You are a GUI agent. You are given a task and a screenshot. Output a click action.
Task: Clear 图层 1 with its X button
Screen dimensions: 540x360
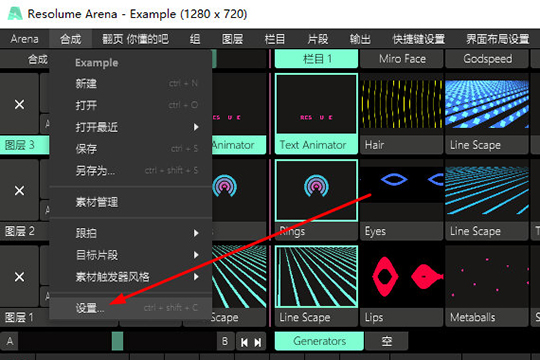[19, 277]
